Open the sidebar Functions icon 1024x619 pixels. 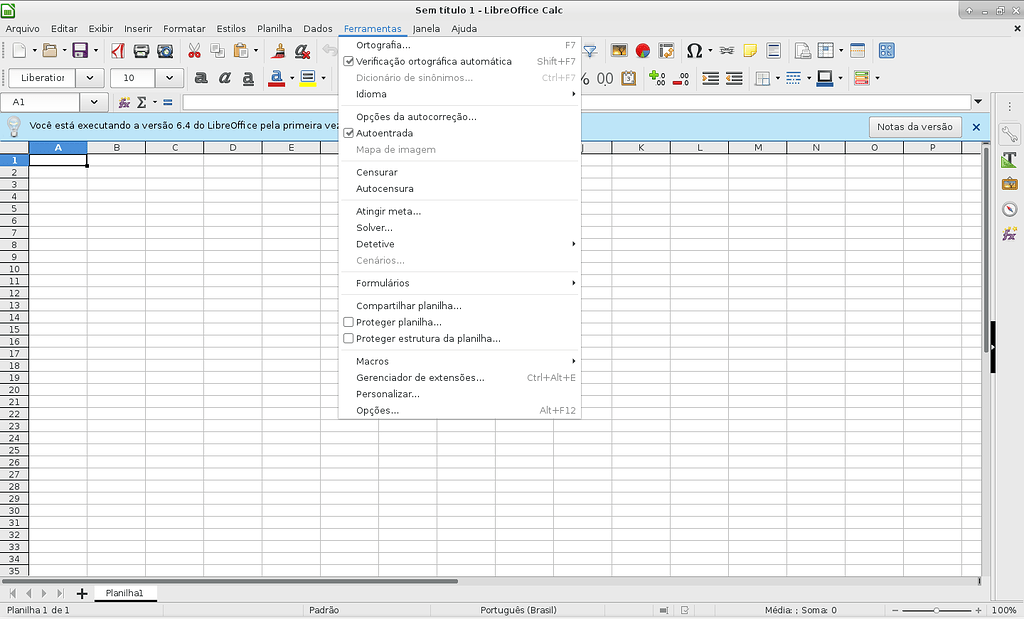tap(1010, 234)
